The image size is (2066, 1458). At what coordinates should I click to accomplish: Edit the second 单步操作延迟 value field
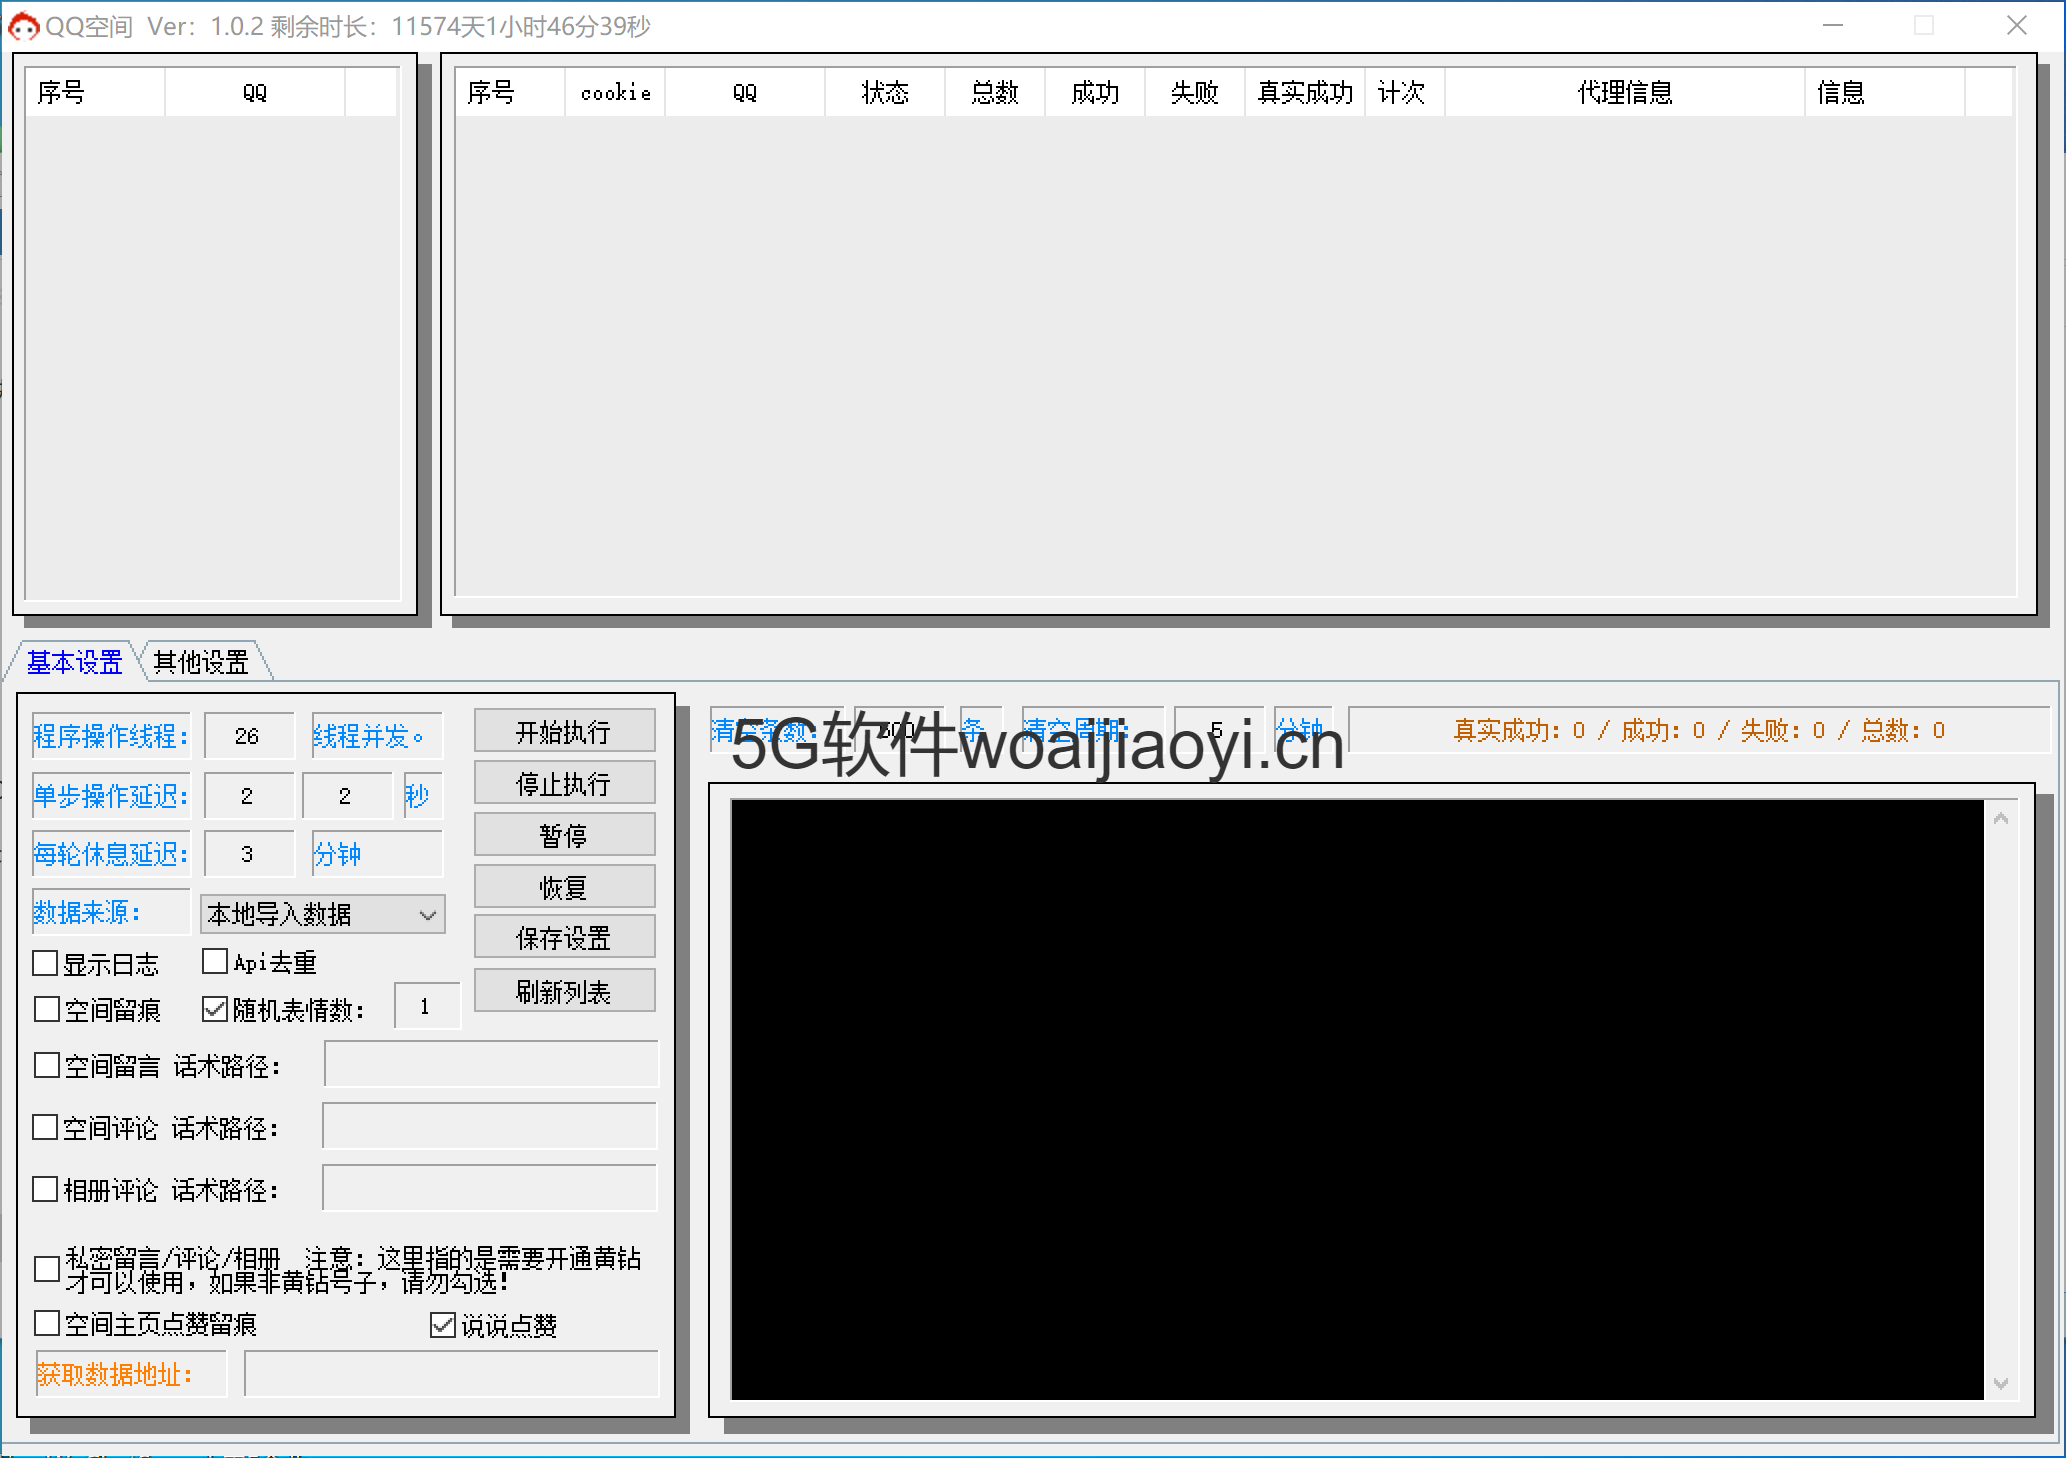pos(347,796)
